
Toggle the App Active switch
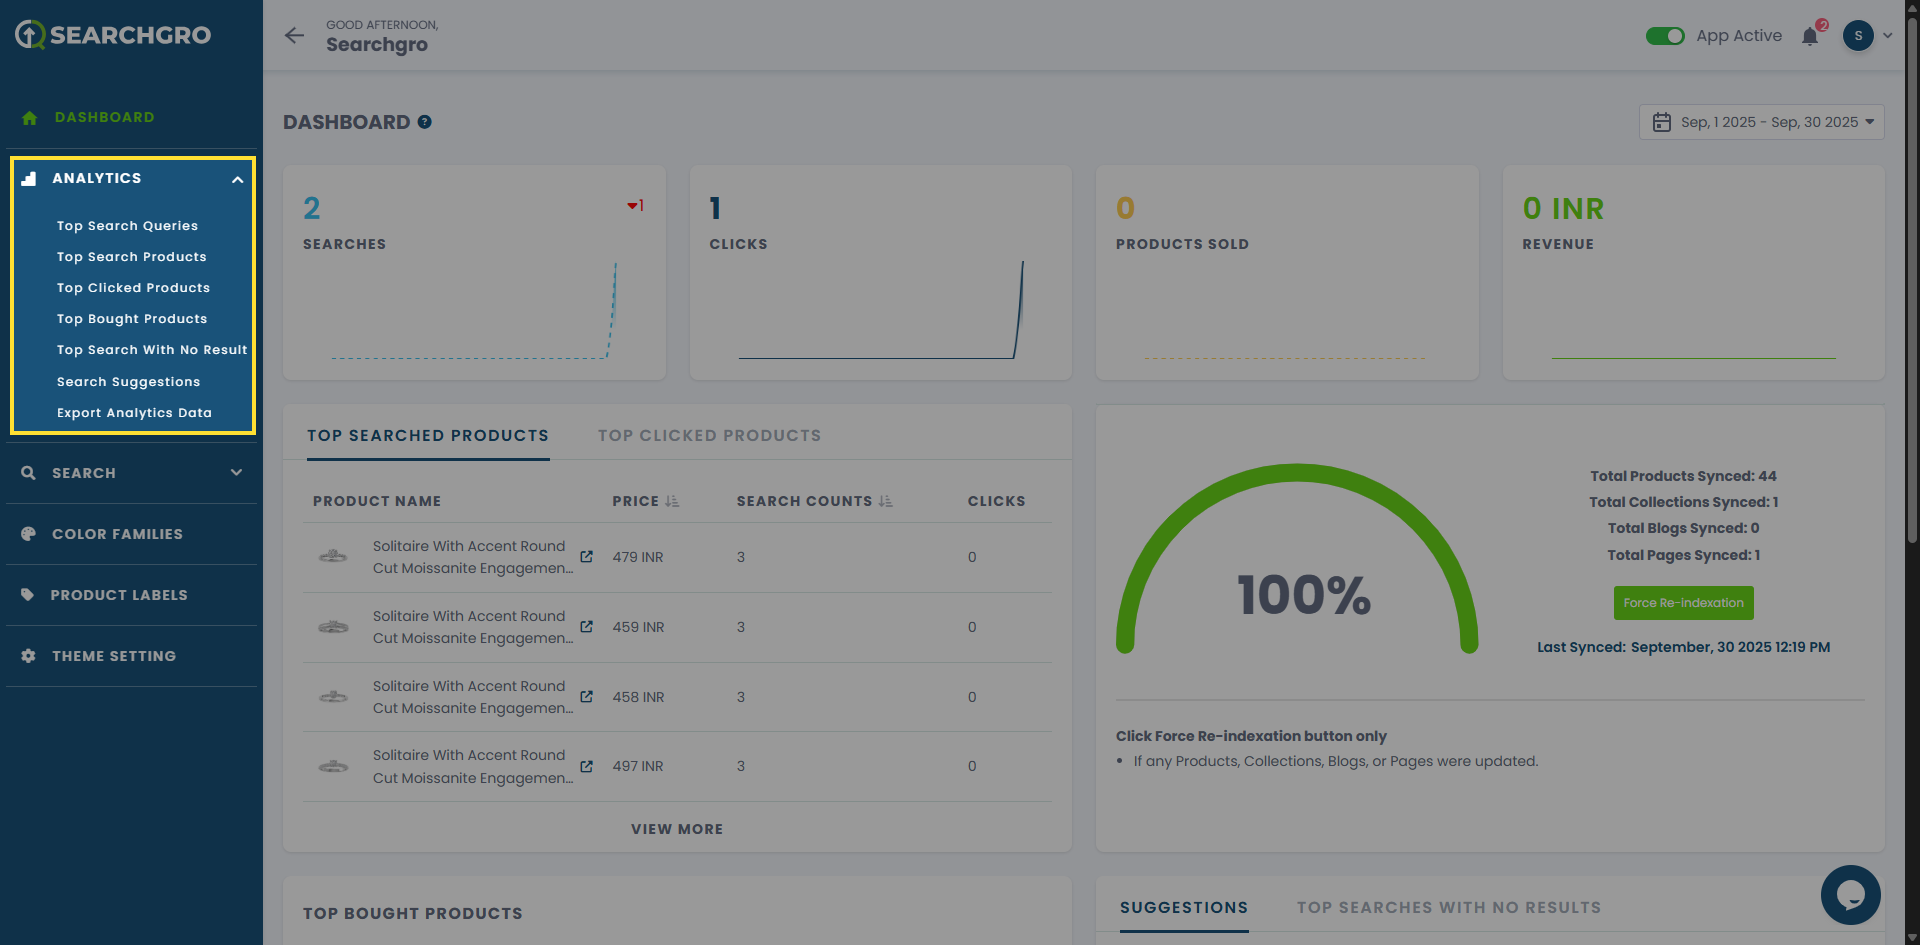click(1665, 36)
